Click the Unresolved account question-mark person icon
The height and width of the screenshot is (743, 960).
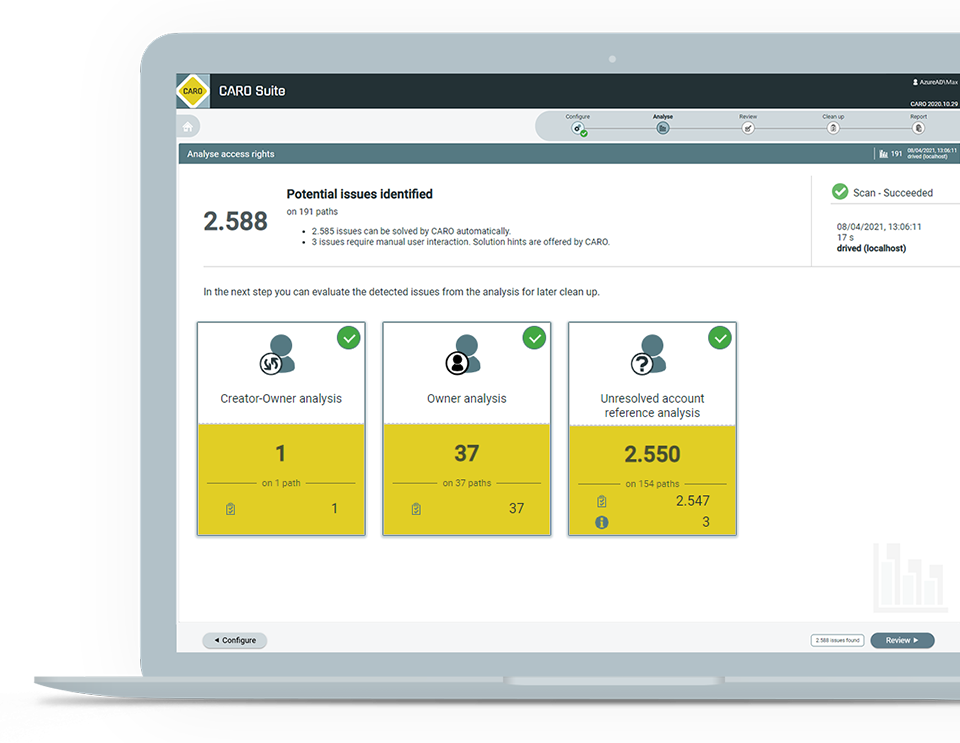[649, 354]
